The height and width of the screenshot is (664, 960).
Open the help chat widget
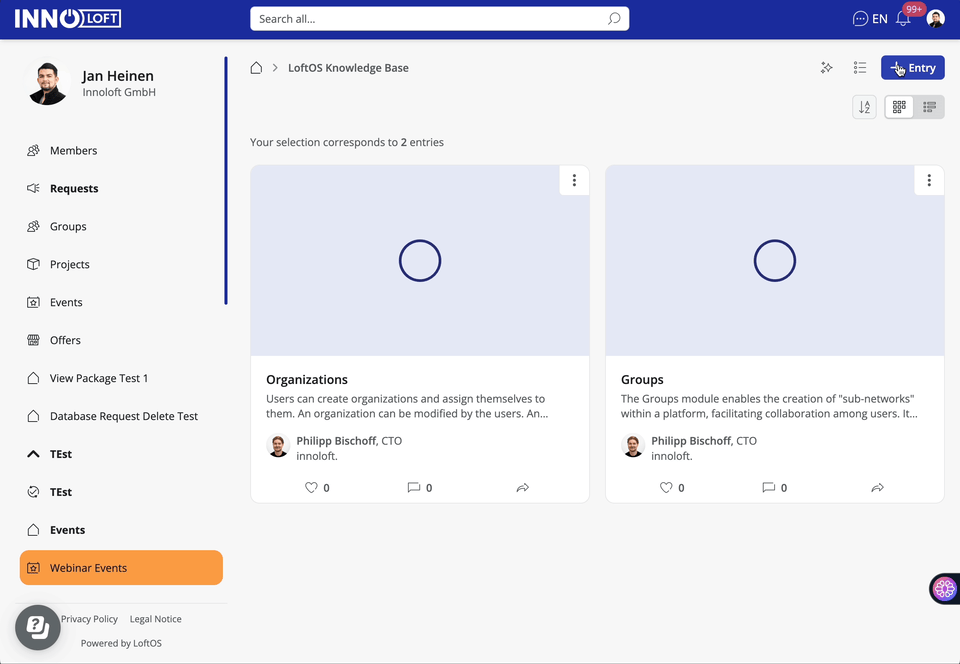[37, 627]
